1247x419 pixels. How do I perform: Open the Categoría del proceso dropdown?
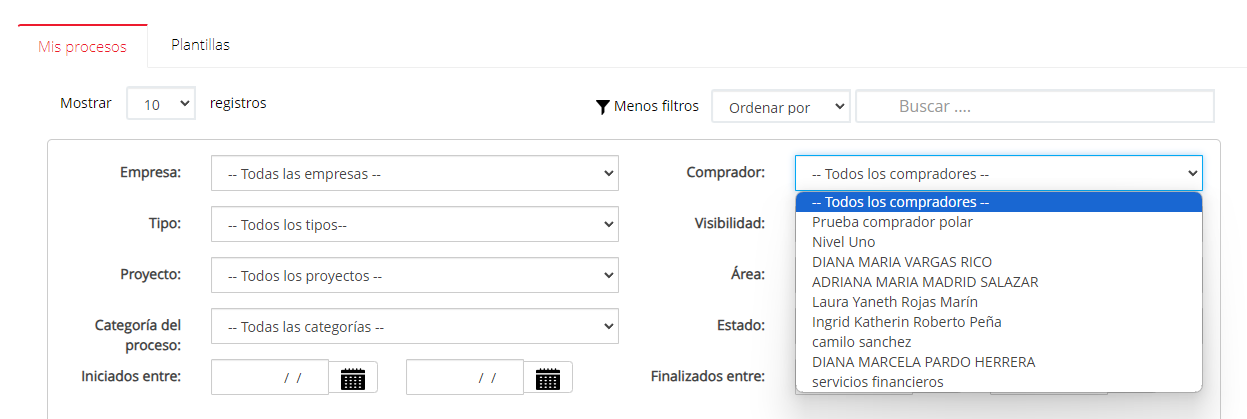coord(414,326)
